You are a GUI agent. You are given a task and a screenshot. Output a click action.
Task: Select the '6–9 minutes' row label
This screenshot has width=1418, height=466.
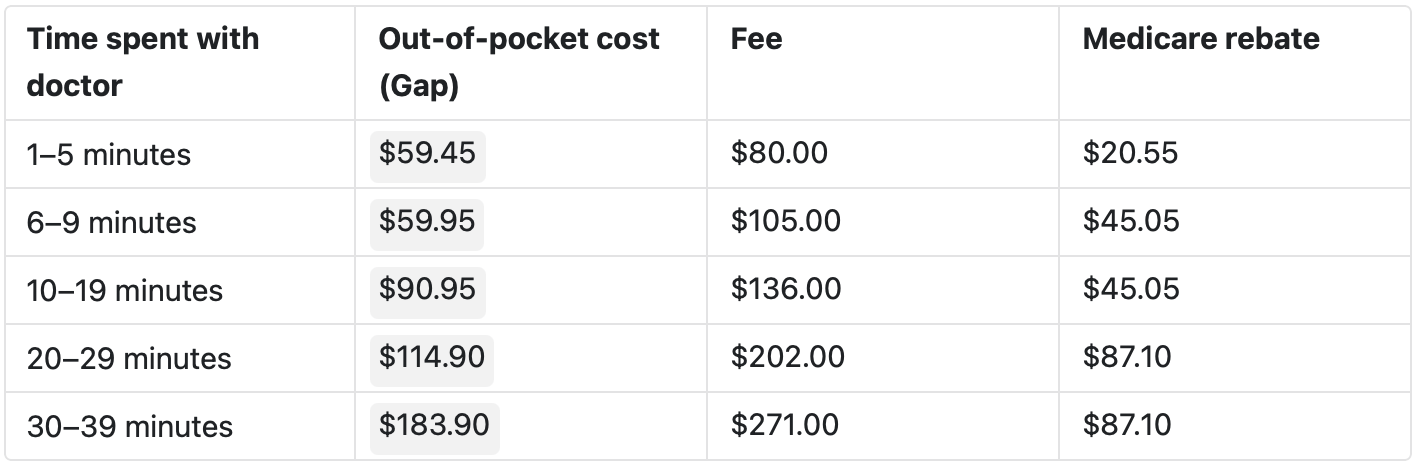pos(111,223)
